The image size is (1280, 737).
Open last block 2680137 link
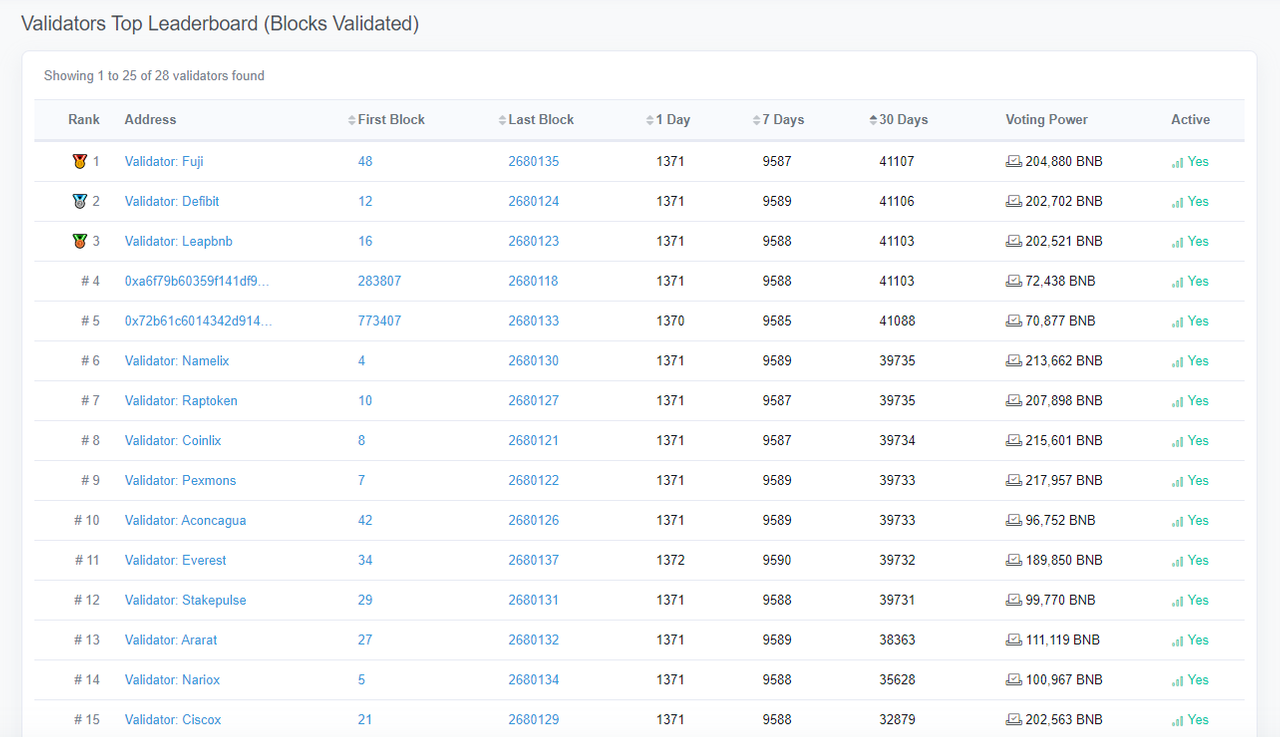click(x=534, y=560)
